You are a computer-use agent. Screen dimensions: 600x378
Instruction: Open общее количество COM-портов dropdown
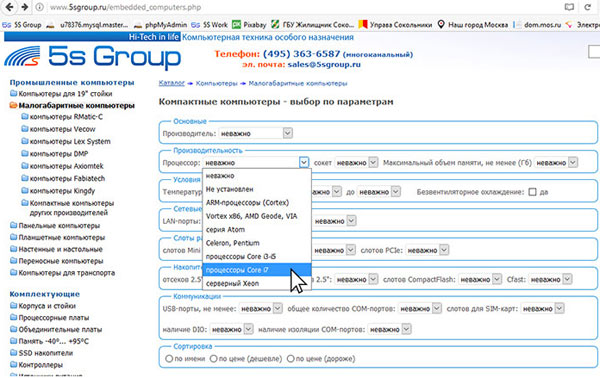(x=420, y=308)
